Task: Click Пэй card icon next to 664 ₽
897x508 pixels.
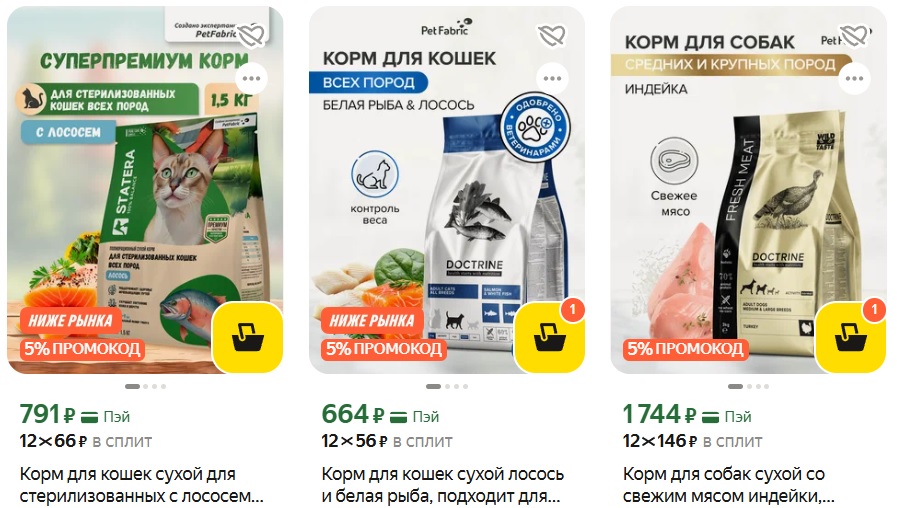Action: click(x=398, y=417)
